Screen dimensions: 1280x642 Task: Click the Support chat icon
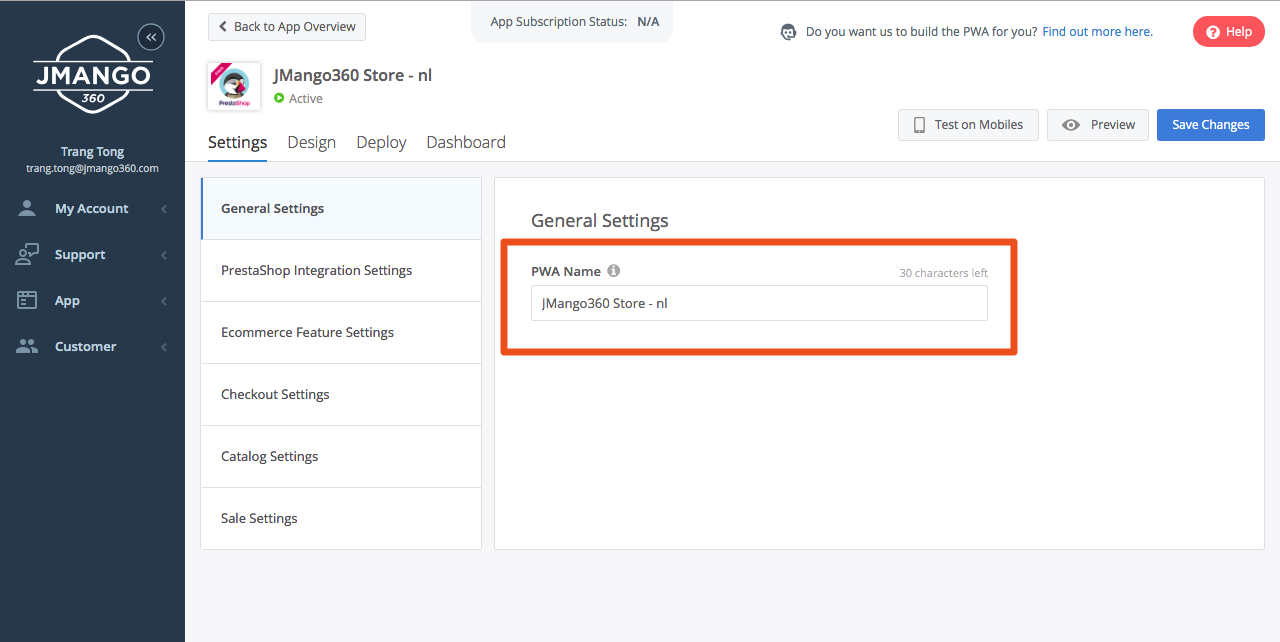(x=27, y=254)
